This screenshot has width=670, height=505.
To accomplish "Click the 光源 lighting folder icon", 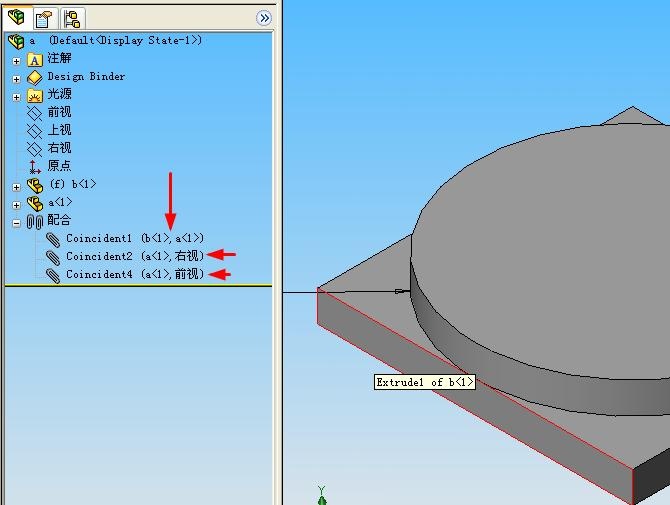I will point(35,96).
